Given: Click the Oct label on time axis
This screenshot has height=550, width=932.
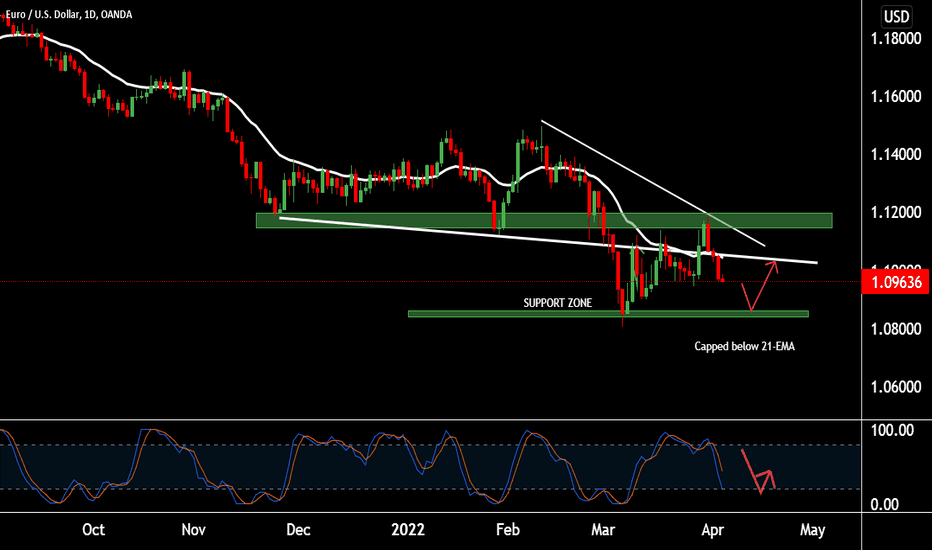Looking at the screenshot, I should (93, 530).
